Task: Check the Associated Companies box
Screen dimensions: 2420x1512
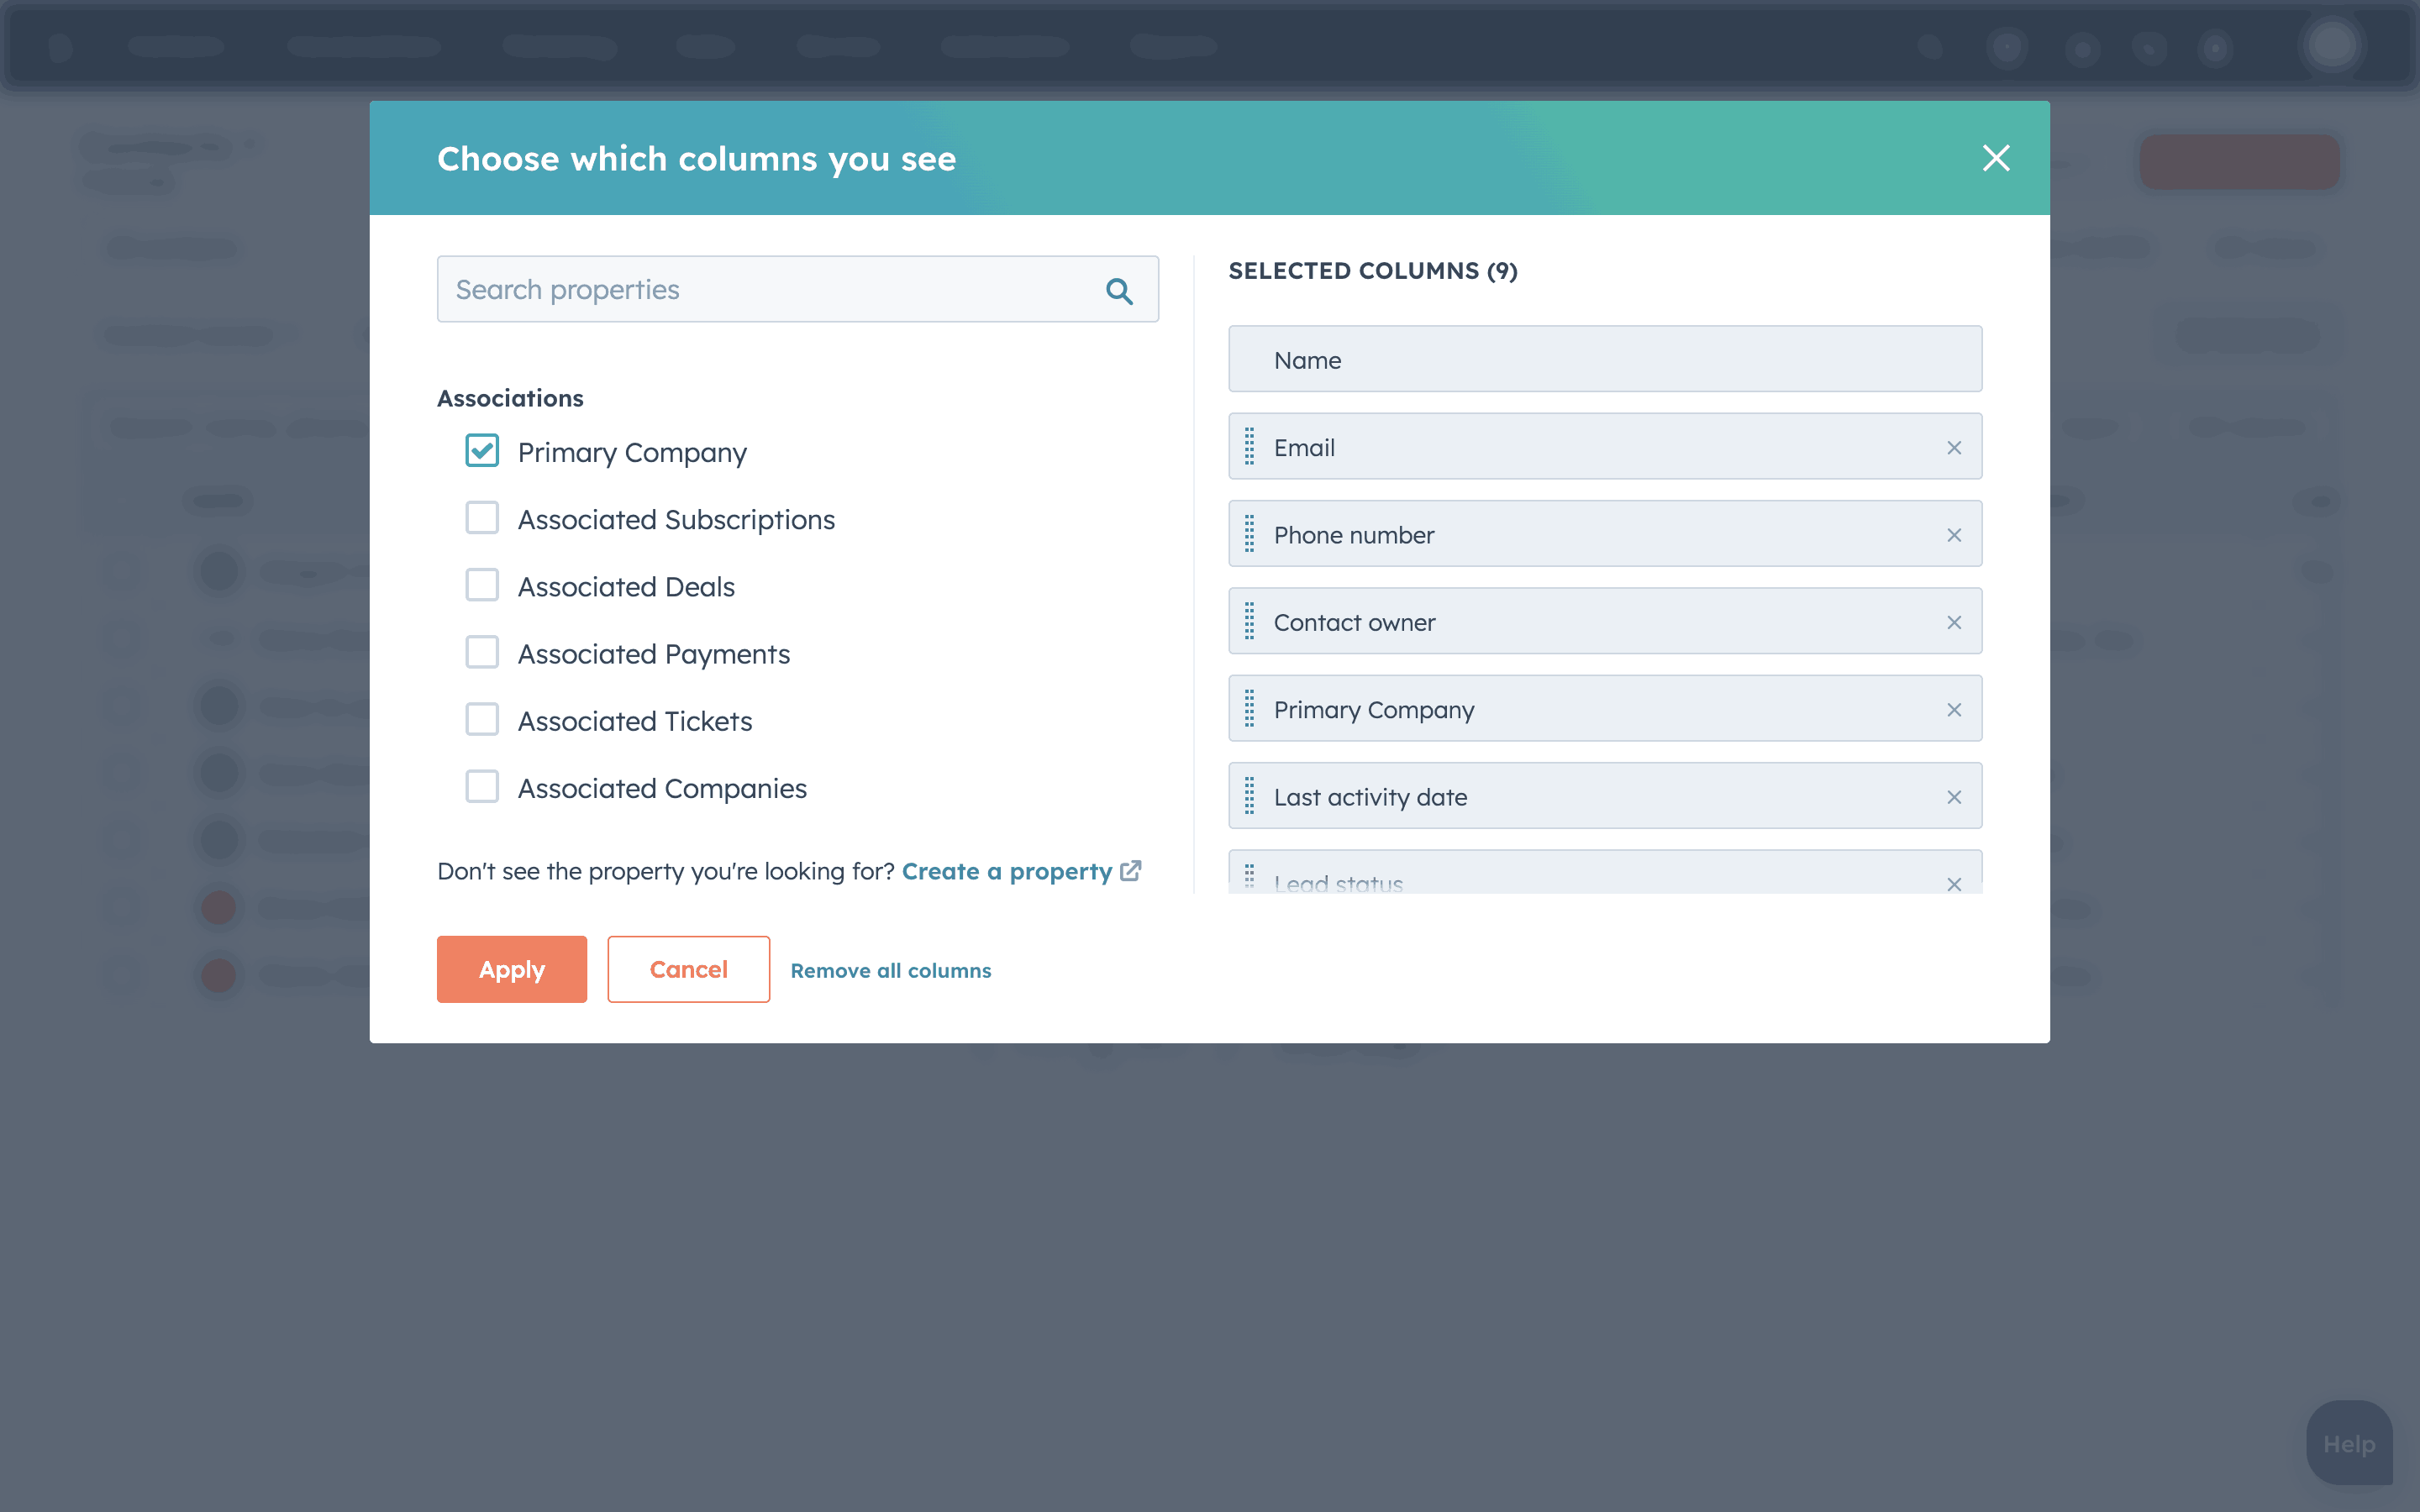Action: 482,787
